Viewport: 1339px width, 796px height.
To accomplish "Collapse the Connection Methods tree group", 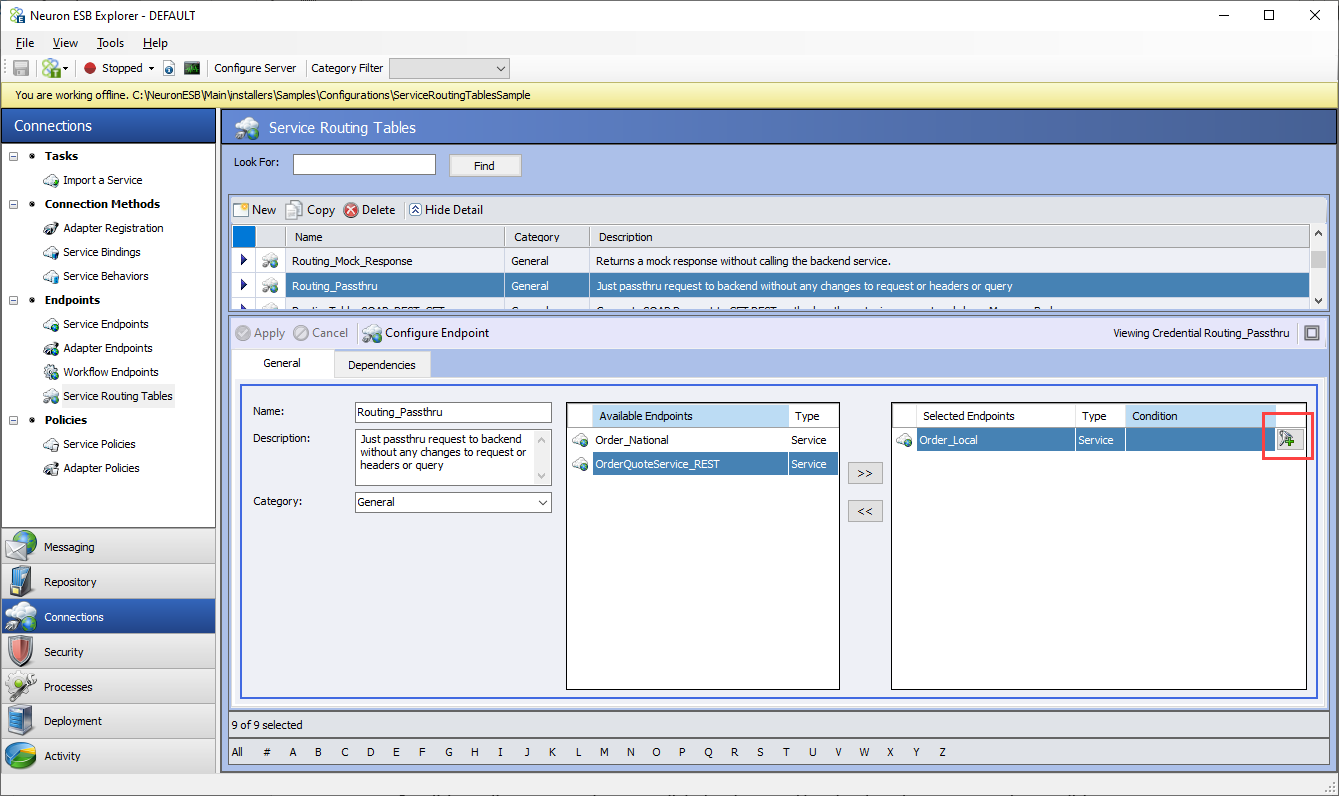I will [x=14, y=204].
